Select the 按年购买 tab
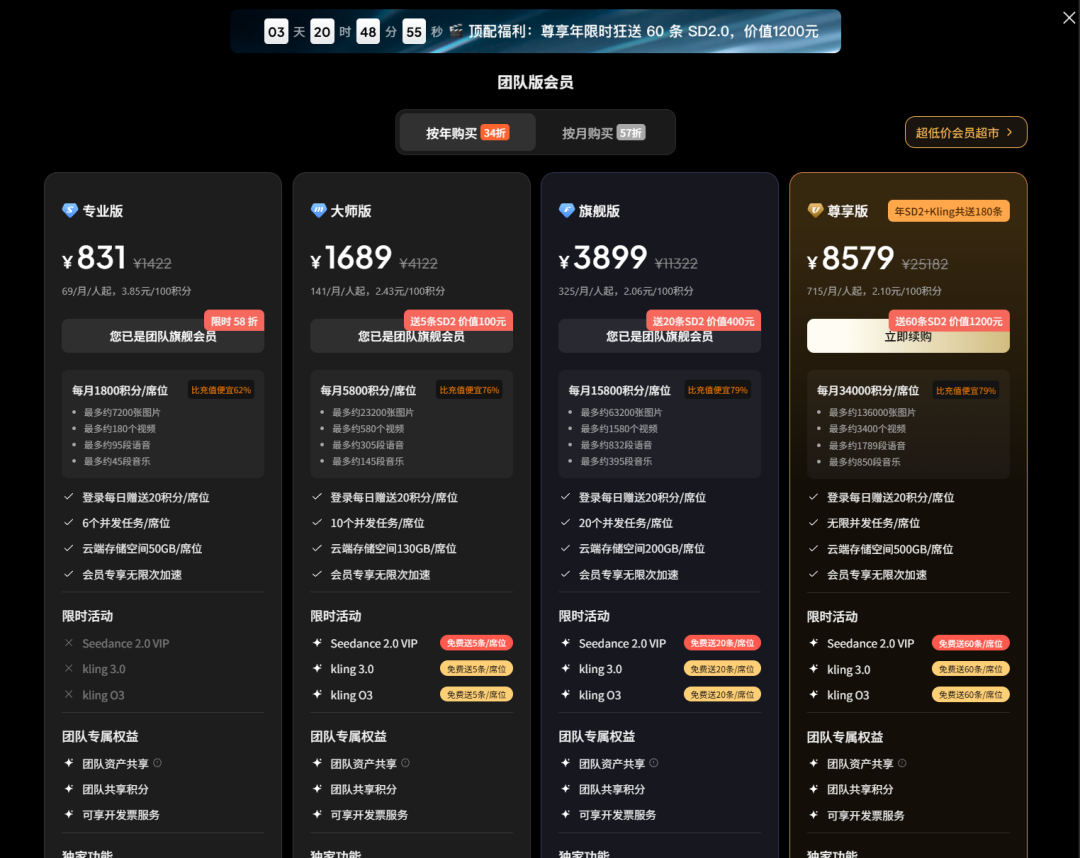 point(466,131)
